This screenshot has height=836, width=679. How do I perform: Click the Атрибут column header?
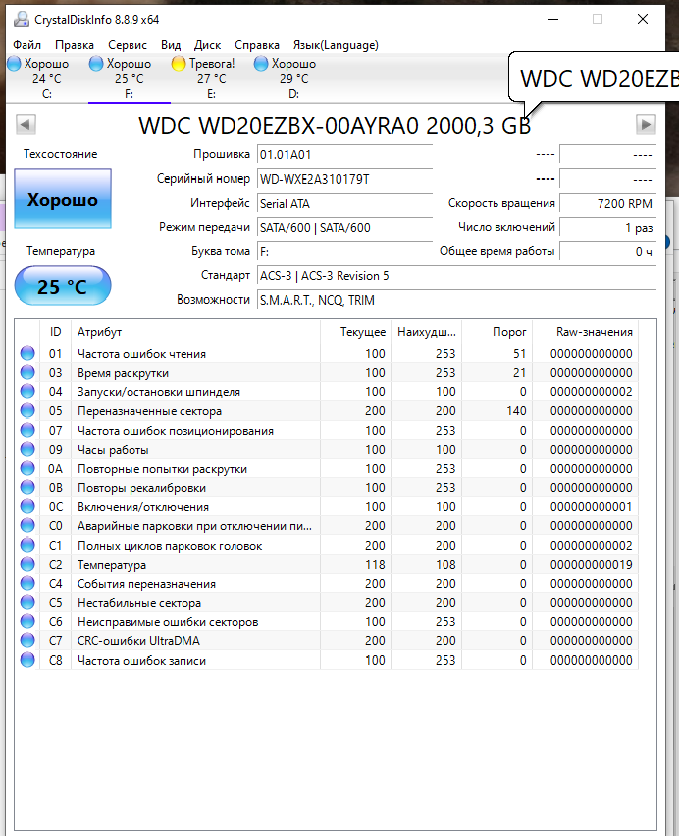196,332
